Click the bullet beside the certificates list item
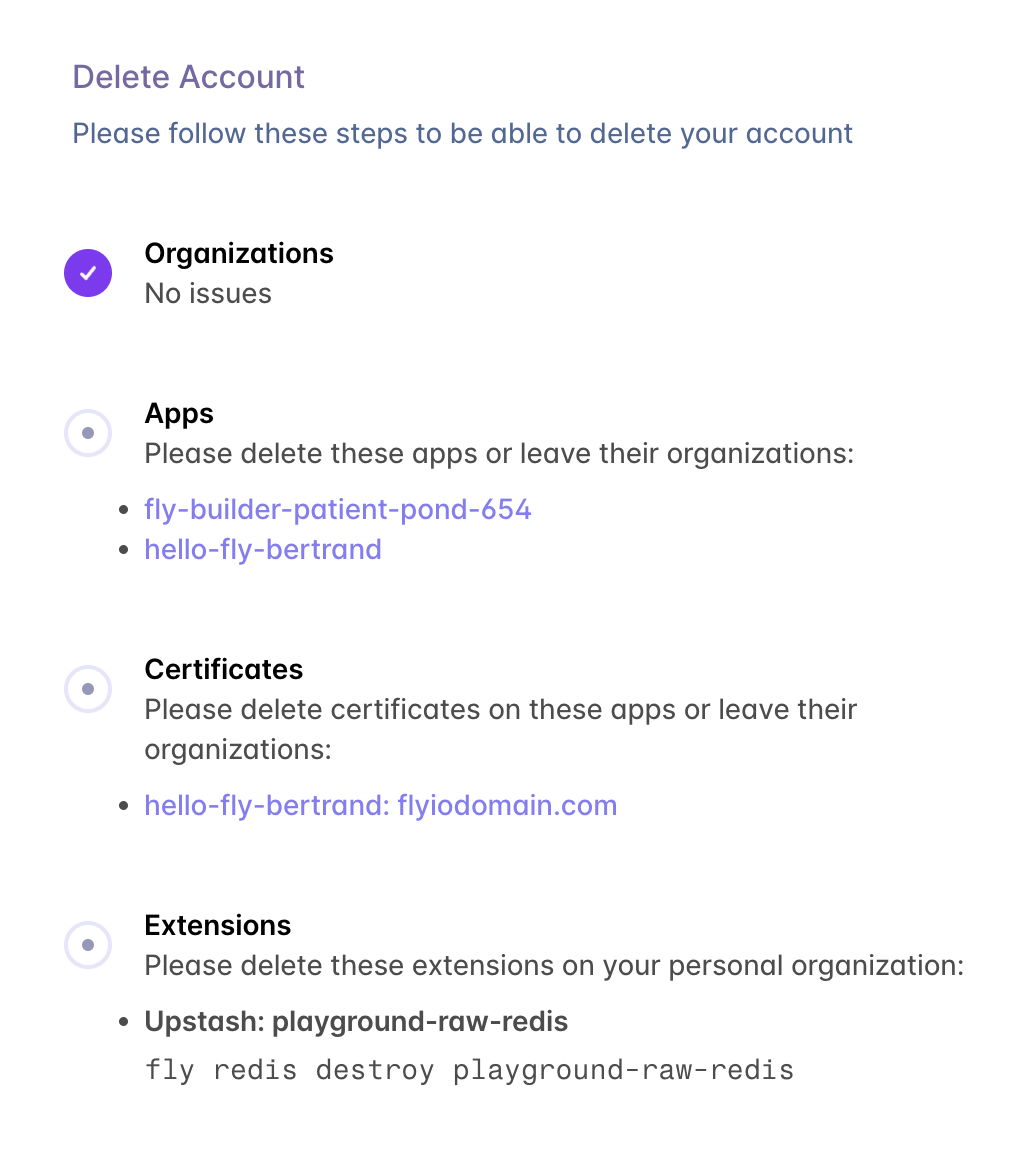The height and width of the screenshot is (1150, 1027). (123, 805)
